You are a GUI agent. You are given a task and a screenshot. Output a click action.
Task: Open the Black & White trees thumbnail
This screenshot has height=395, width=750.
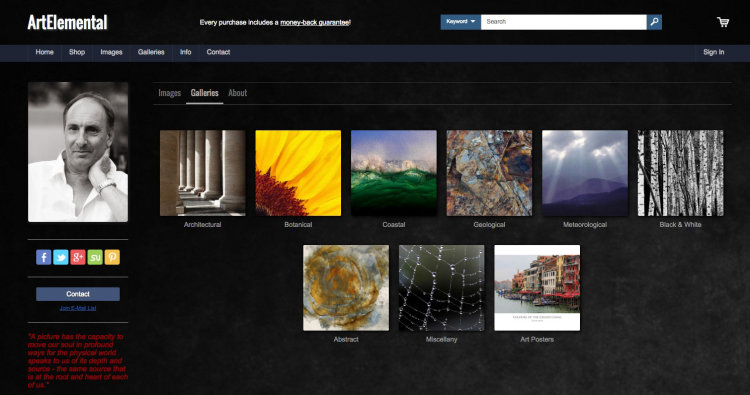click(x=681, y=173)
